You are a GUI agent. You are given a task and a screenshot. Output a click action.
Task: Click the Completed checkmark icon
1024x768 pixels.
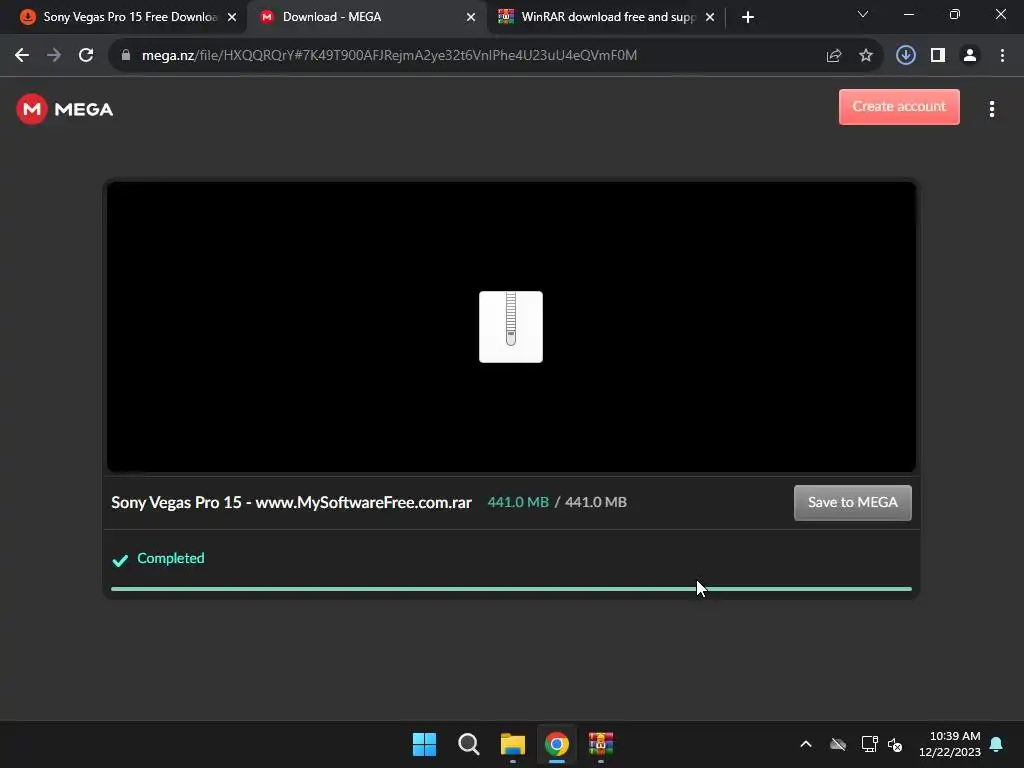coord(120,560)
